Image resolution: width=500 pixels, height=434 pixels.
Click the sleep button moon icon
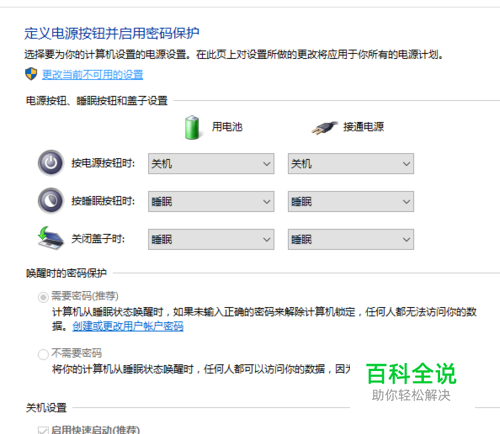tap(51, 201)
